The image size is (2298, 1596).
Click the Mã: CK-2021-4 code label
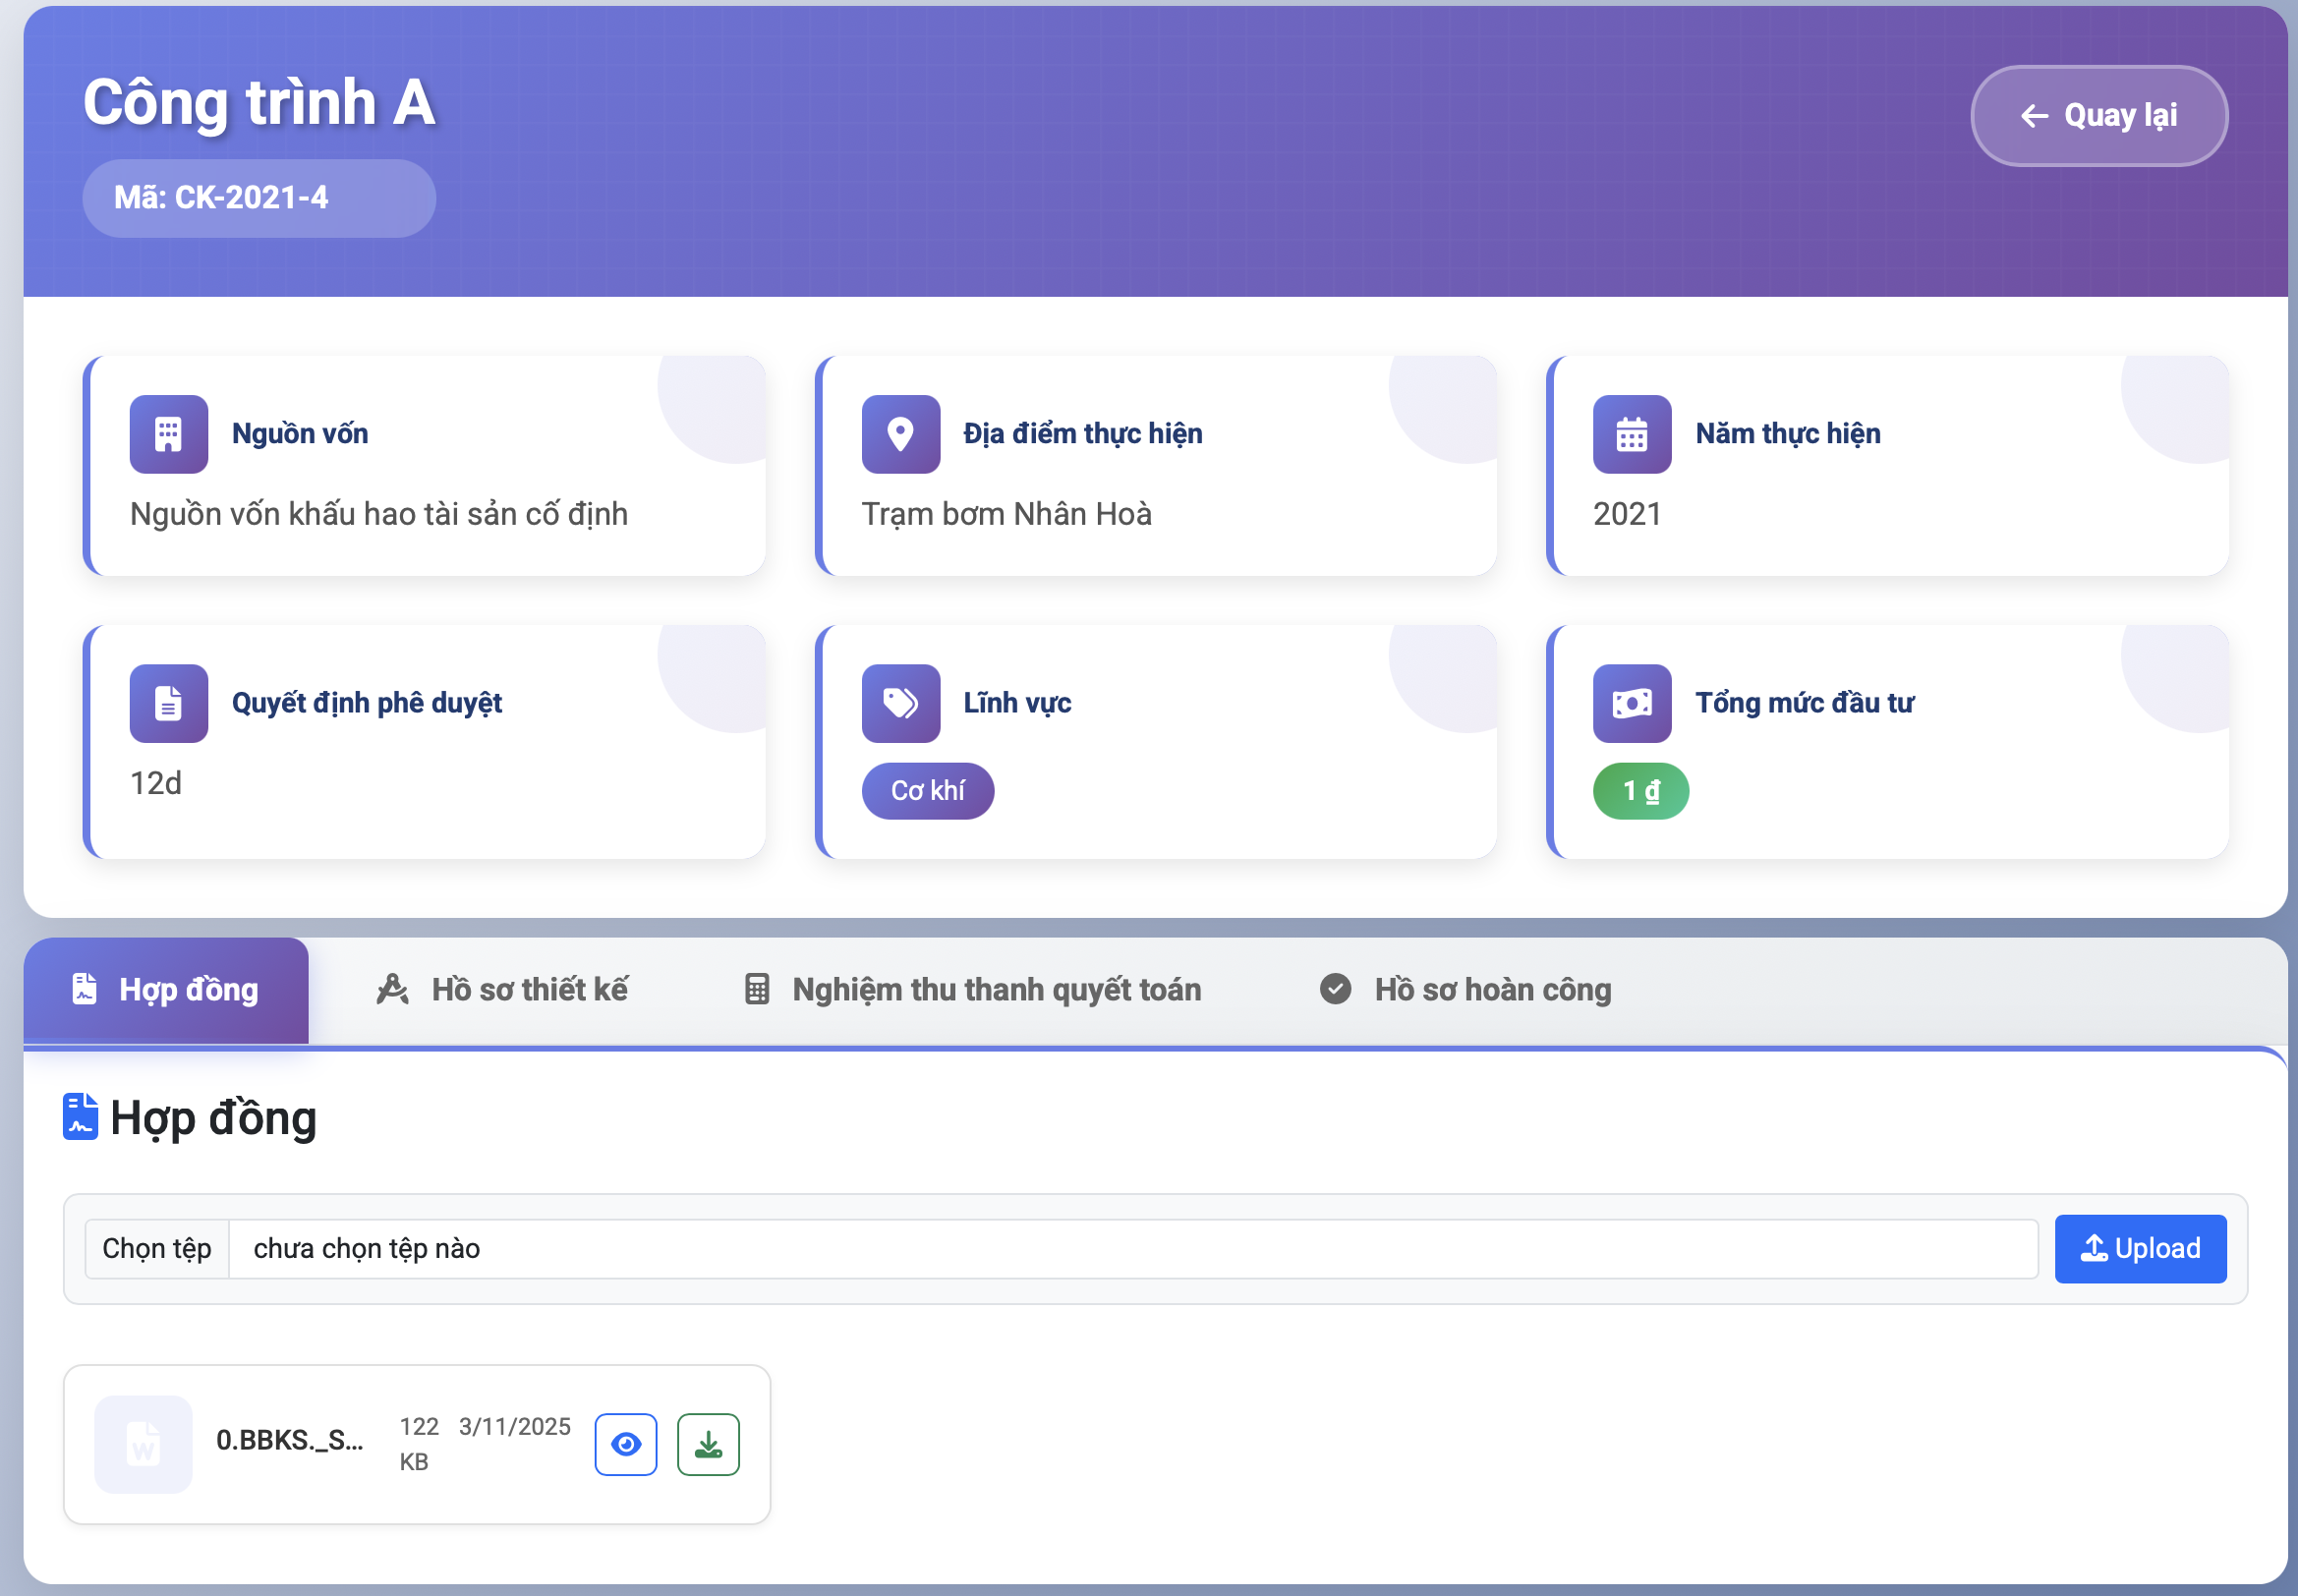click(258, 198)
